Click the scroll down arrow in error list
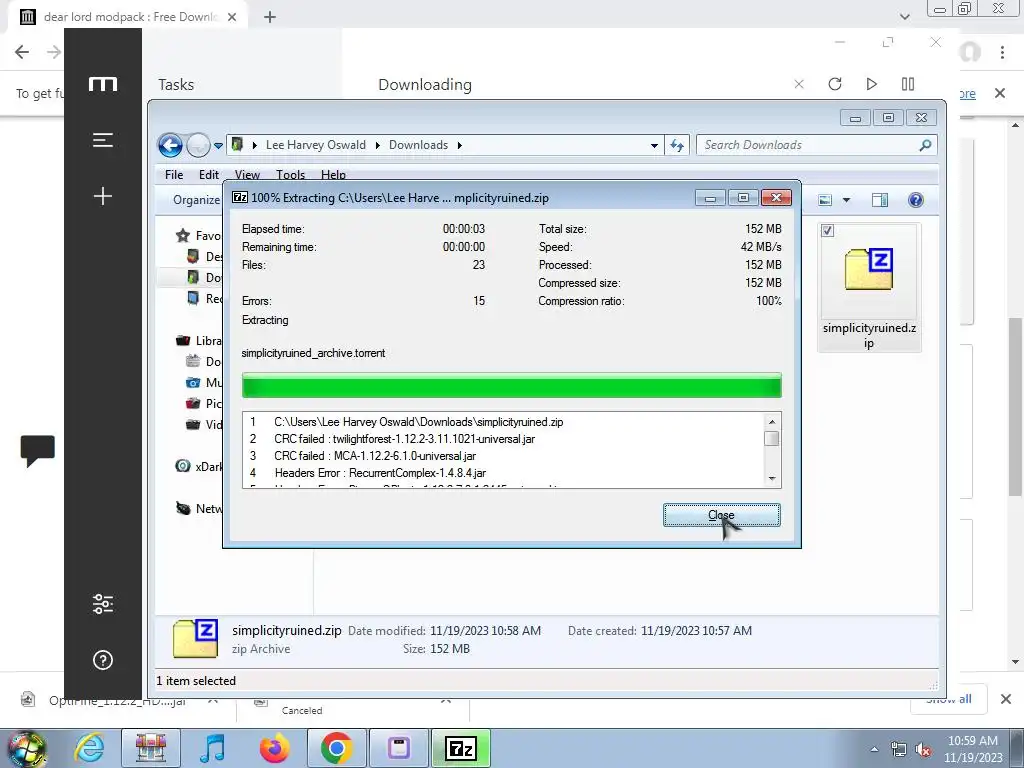1024x768 pixels. [772, 479]
